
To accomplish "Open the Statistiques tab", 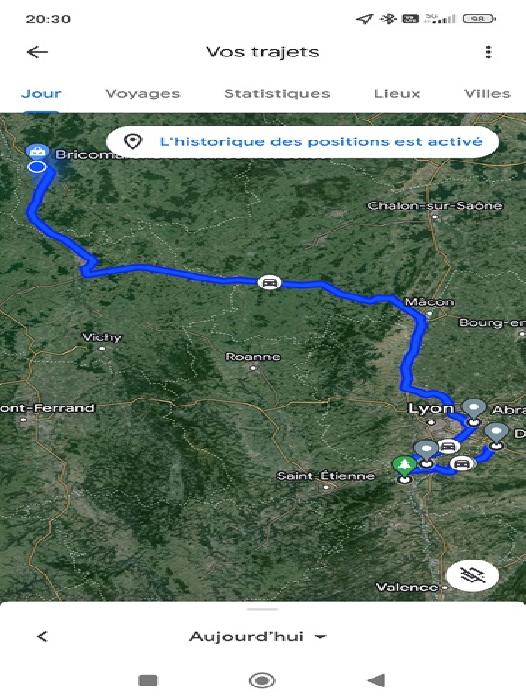I will coord(277,94).
